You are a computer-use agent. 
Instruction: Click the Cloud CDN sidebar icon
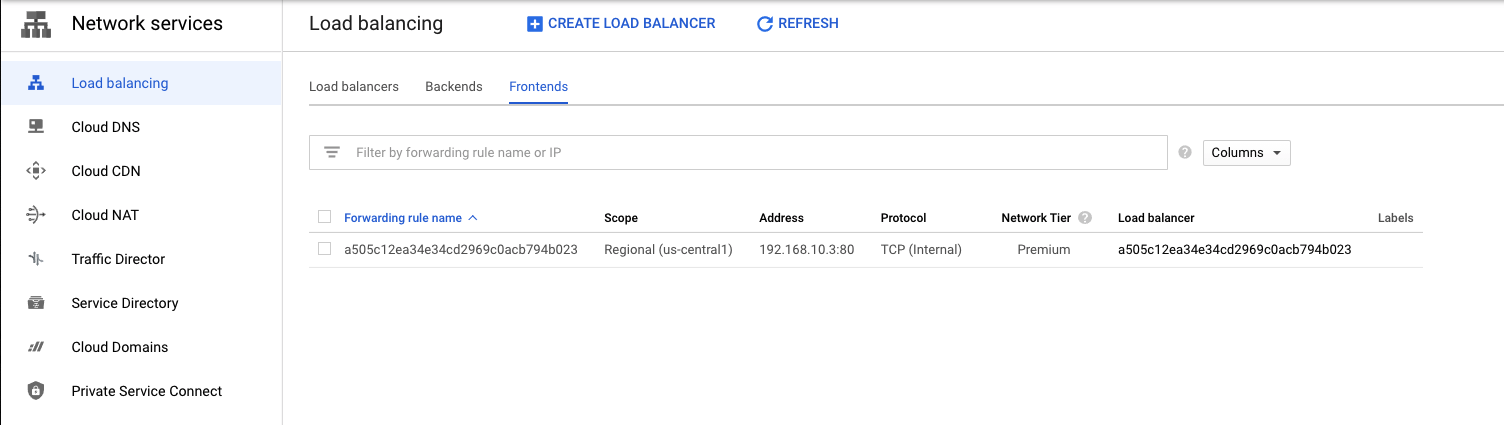coord(36,171)
